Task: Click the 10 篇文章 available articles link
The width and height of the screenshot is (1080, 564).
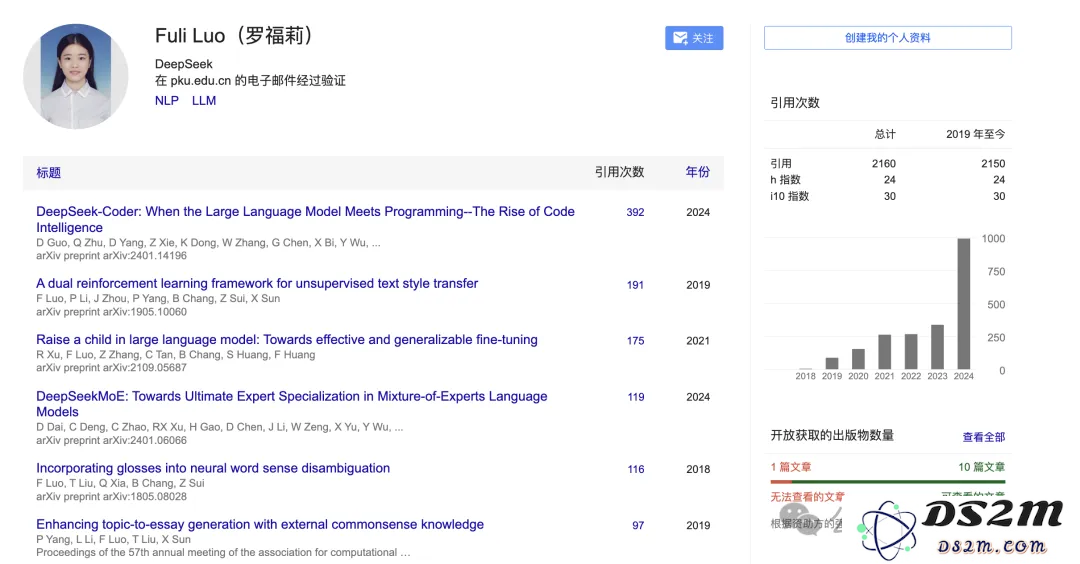Action: pos(982,467)
